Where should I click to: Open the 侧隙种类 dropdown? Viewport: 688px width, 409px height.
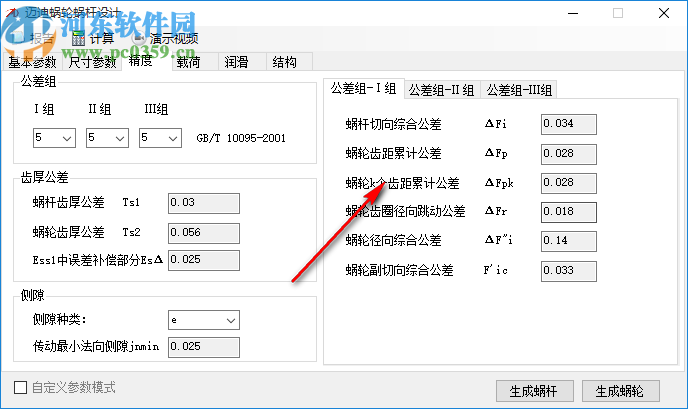click(x=204, y=320)
